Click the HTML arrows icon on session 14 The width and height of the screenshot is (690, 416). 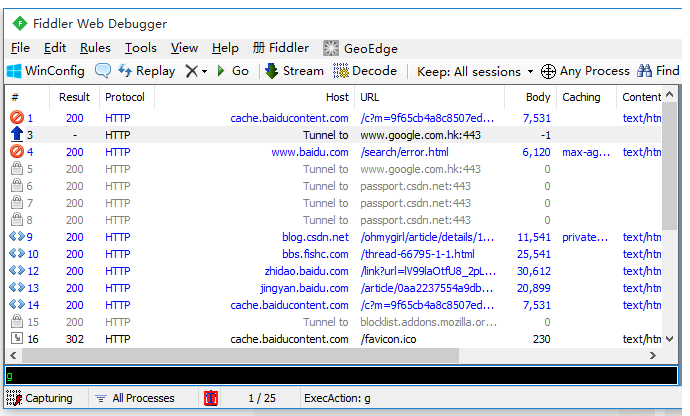coord(17,304)
